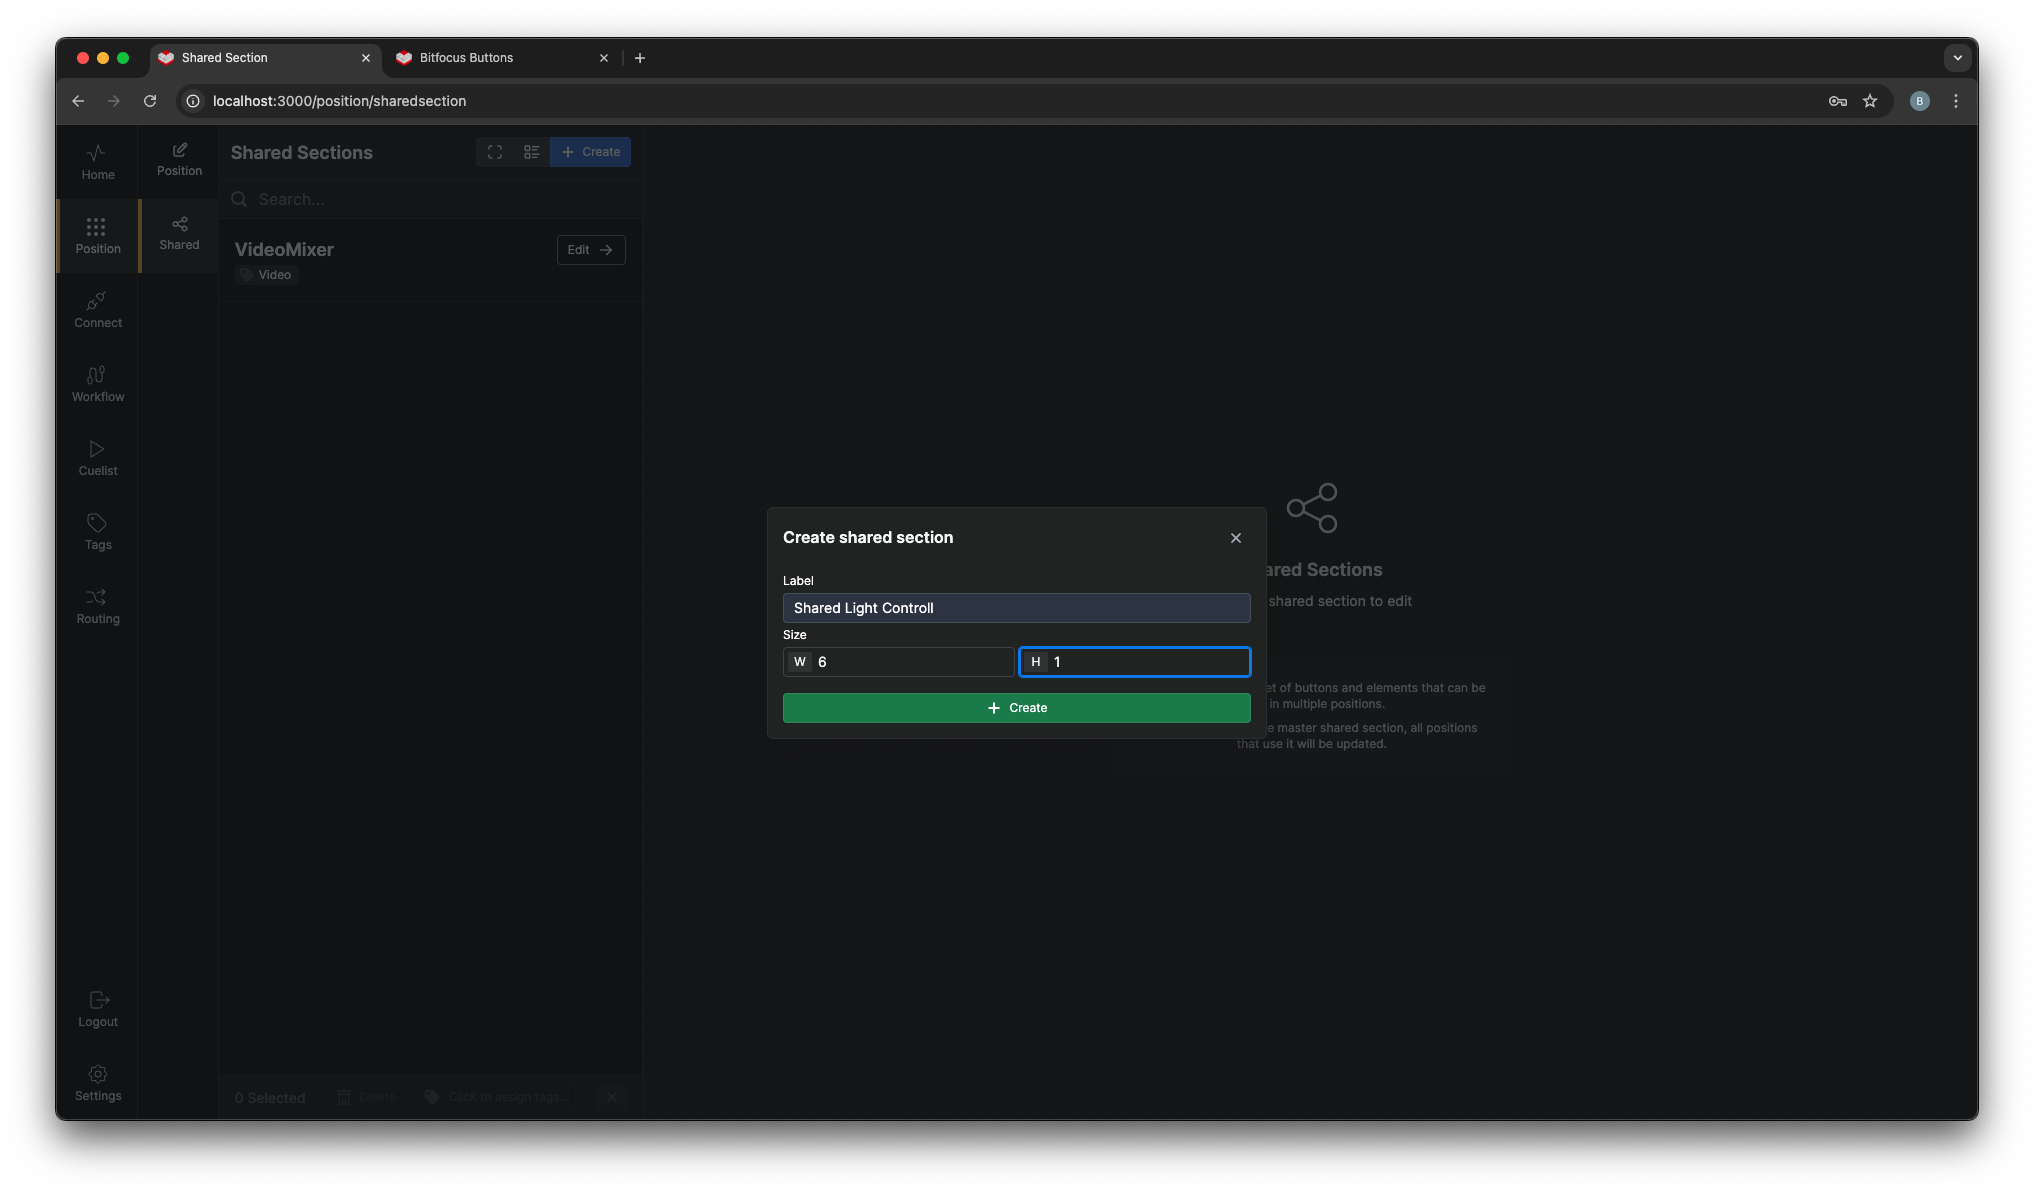Click the width W size field
This screenshot has height=1194, width=2034.
click(898, 662)
